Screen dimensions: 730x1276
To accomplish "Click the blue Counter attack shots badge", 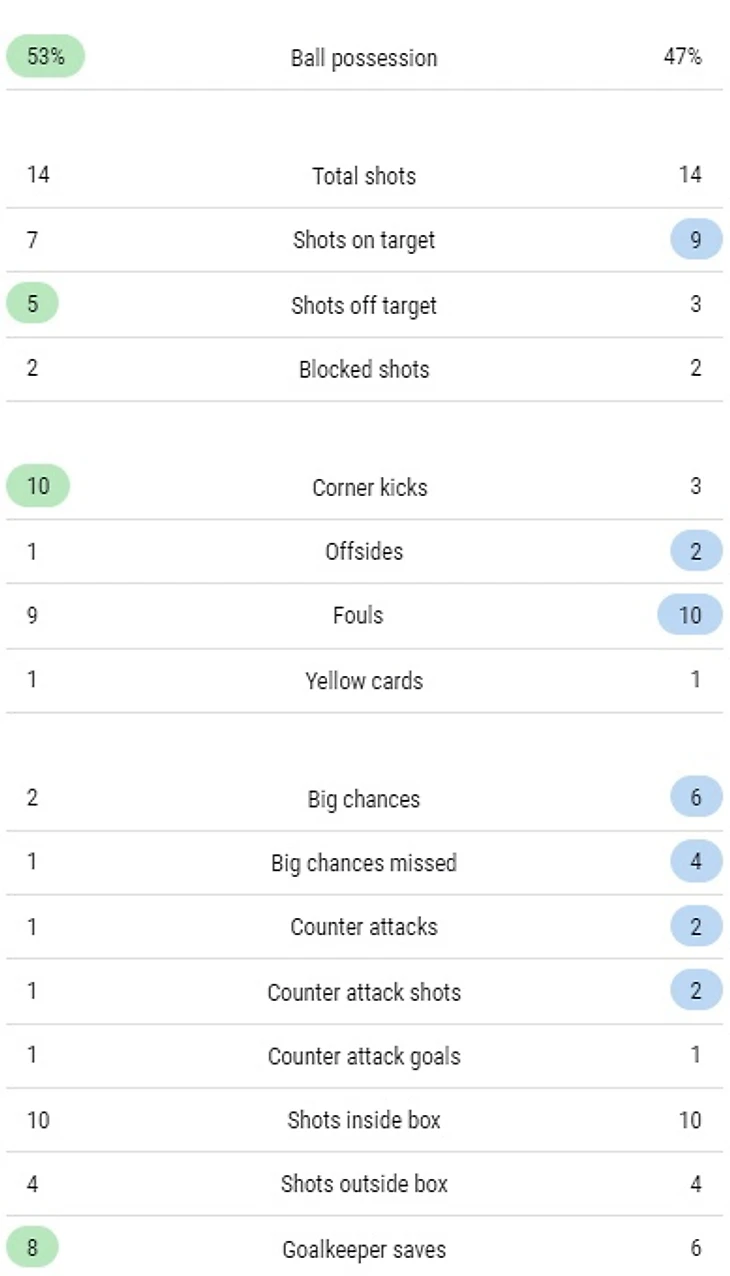I will coord(696,991).
